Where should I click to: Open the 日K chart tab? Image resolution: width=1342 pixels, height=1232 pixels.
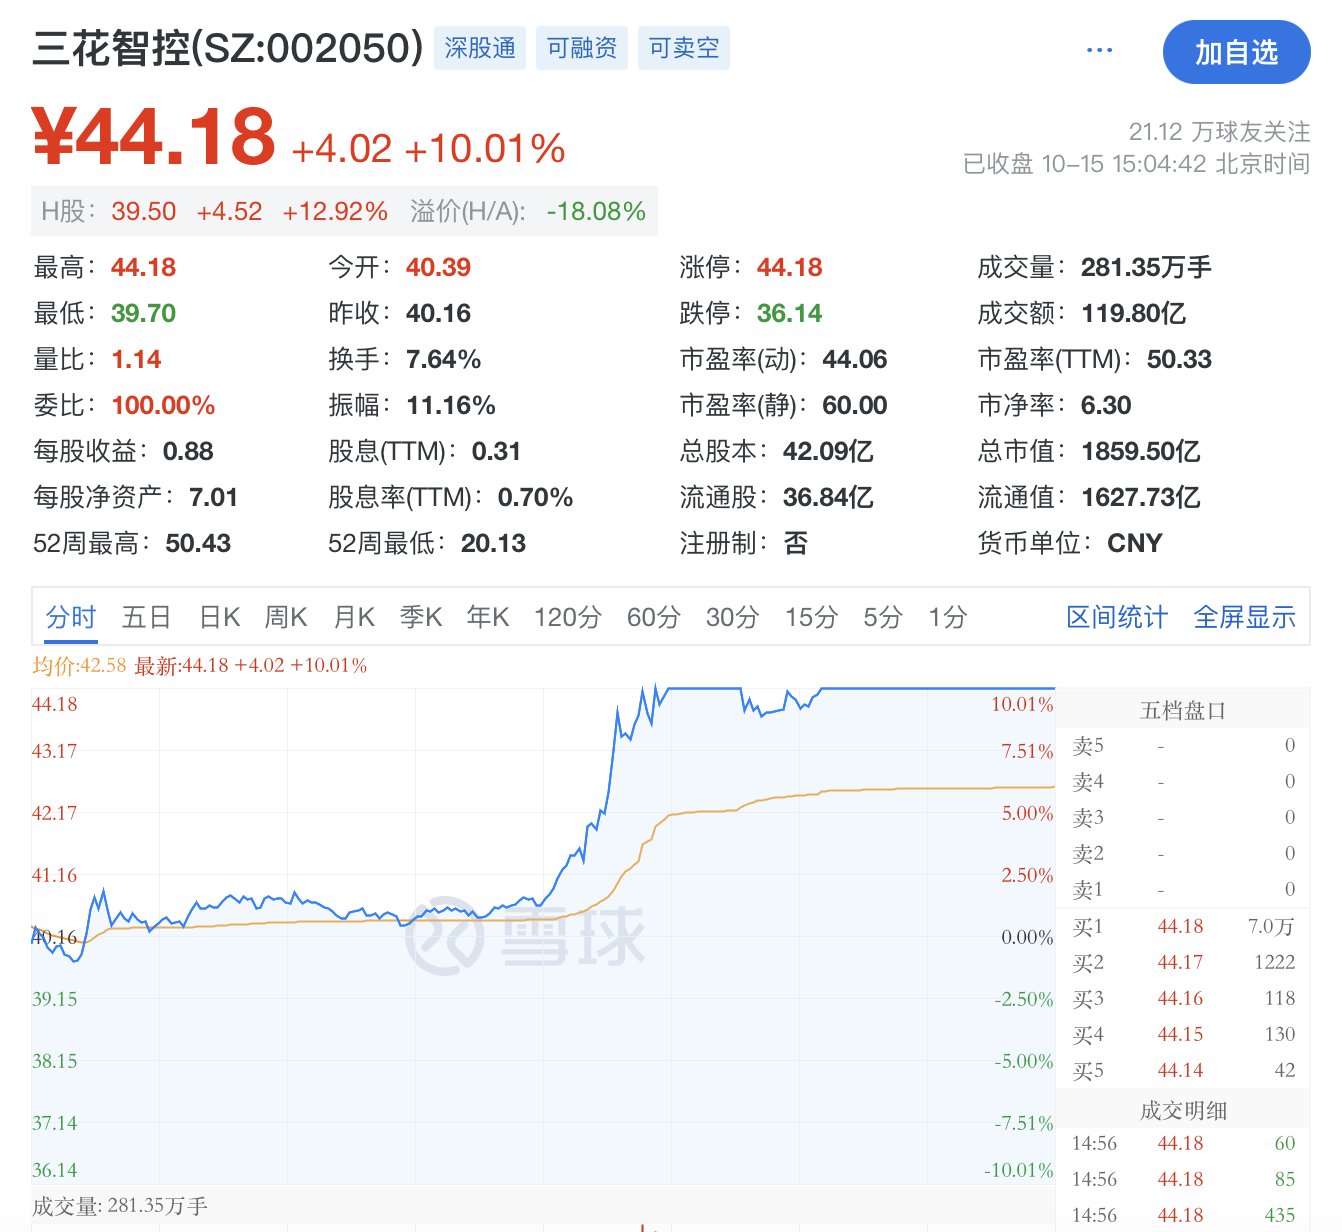pyautogui.click(x=220, y=617)
